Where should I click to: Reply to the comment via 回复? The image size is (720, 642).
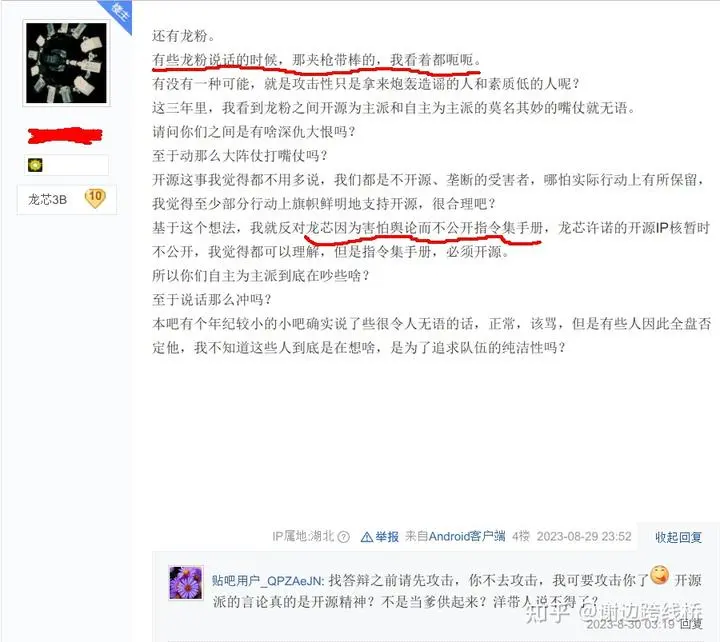[691, 624]
